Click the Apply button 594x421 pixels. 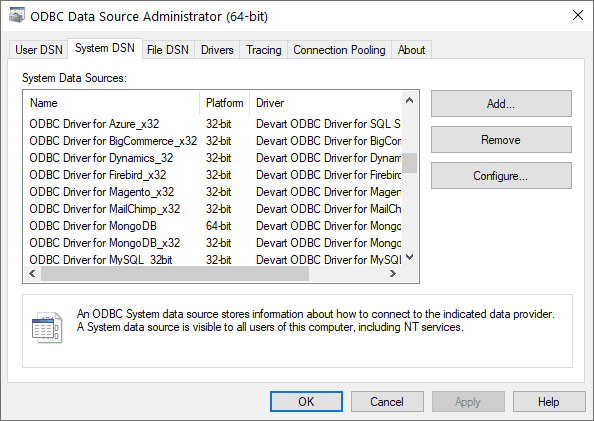click(x=468, y=401)
